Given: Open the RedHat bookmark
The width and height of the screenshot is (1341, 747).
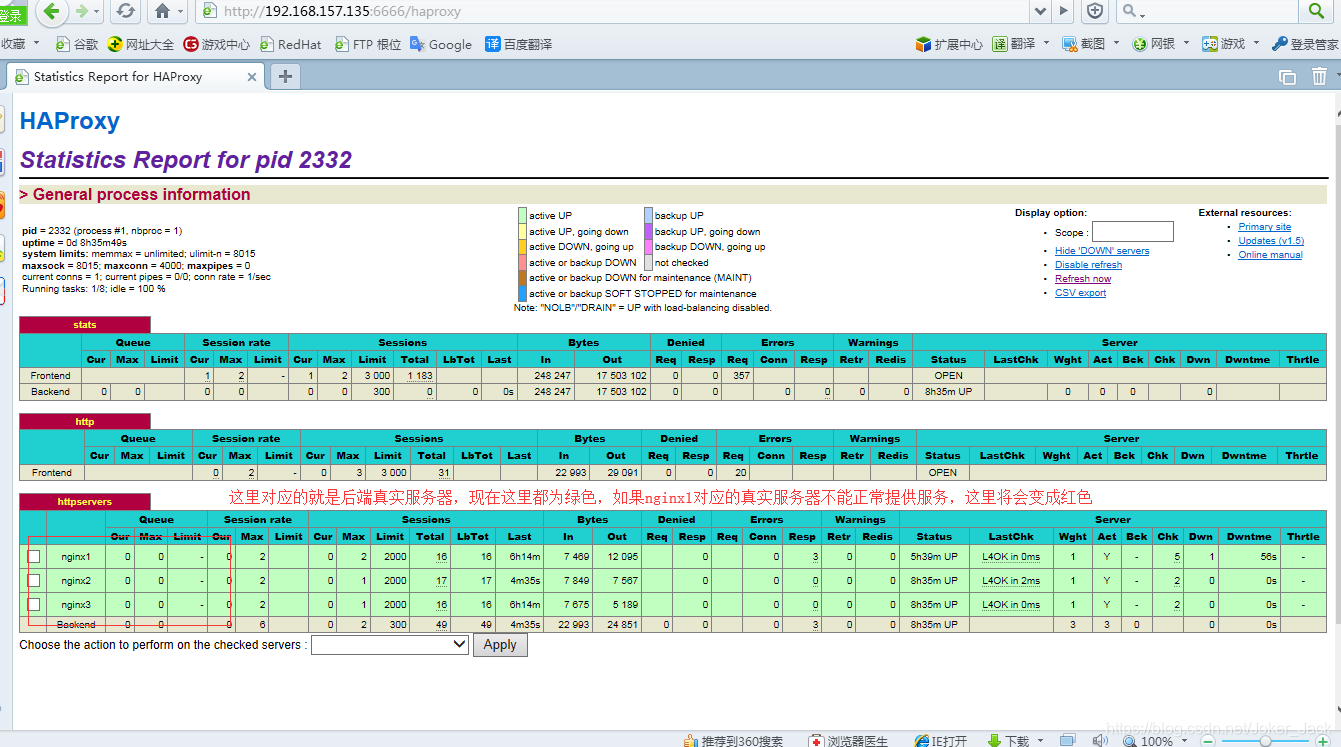Looking at the screenshot, I should (x=291, y=44).
